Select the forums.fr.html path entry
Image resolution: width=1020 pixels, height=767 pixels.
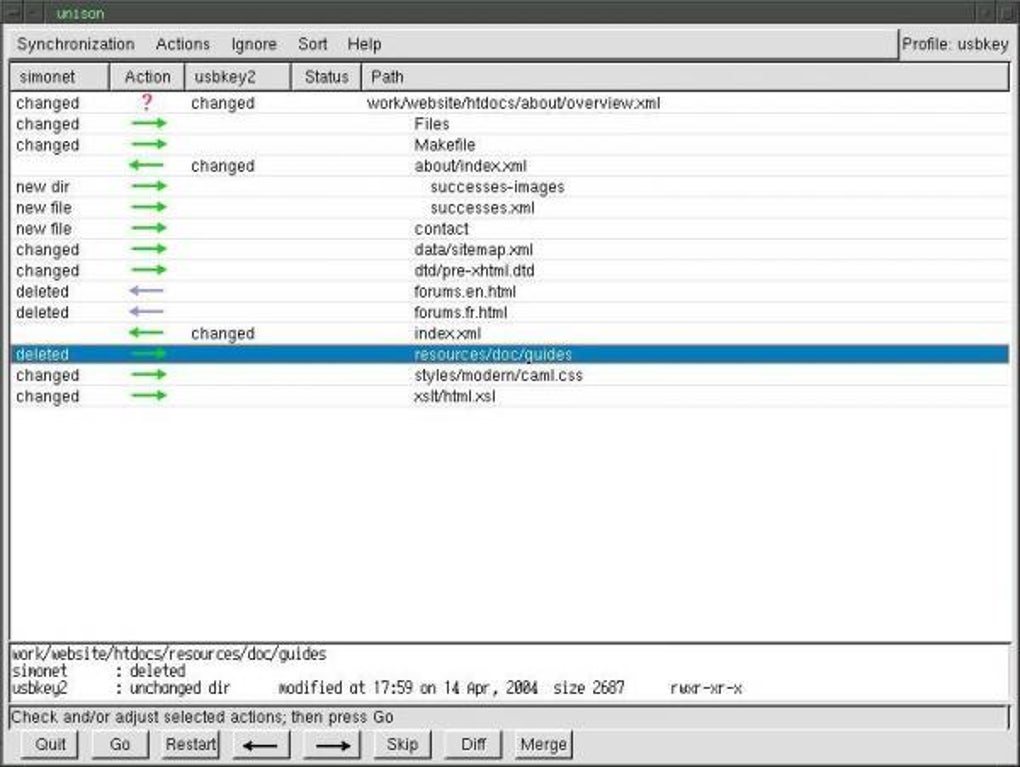click(x=460, y=312)
